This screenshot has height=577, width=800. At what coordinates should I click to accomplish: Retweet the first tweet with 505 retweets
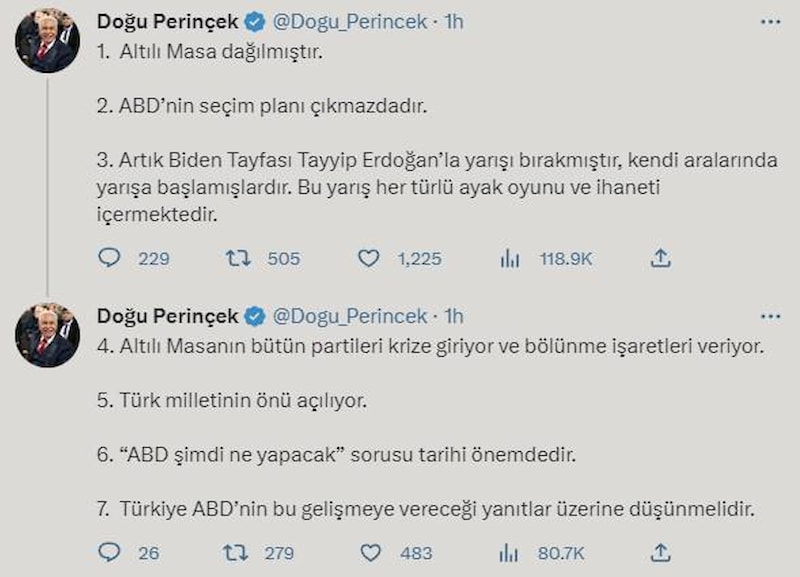[x=238, y=258]
